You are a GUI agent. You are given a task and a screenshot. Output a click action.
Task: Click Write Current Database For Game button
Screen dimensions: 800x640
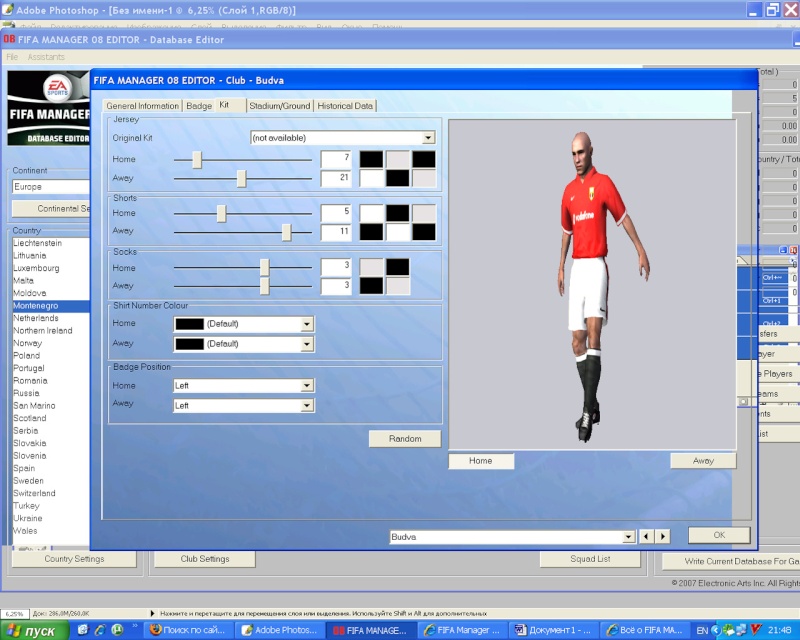pos(731,561)
